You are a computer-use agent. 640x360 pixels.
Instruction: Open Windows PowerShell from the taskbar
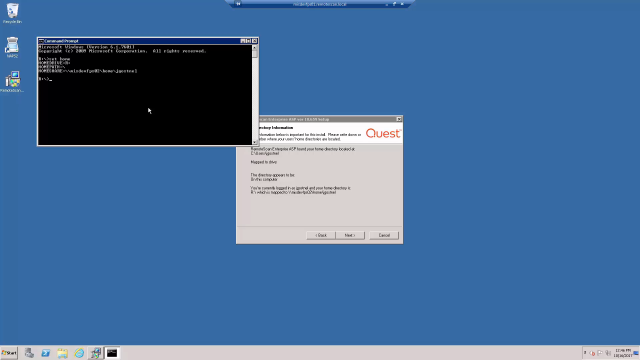click(x=46, y=353)
